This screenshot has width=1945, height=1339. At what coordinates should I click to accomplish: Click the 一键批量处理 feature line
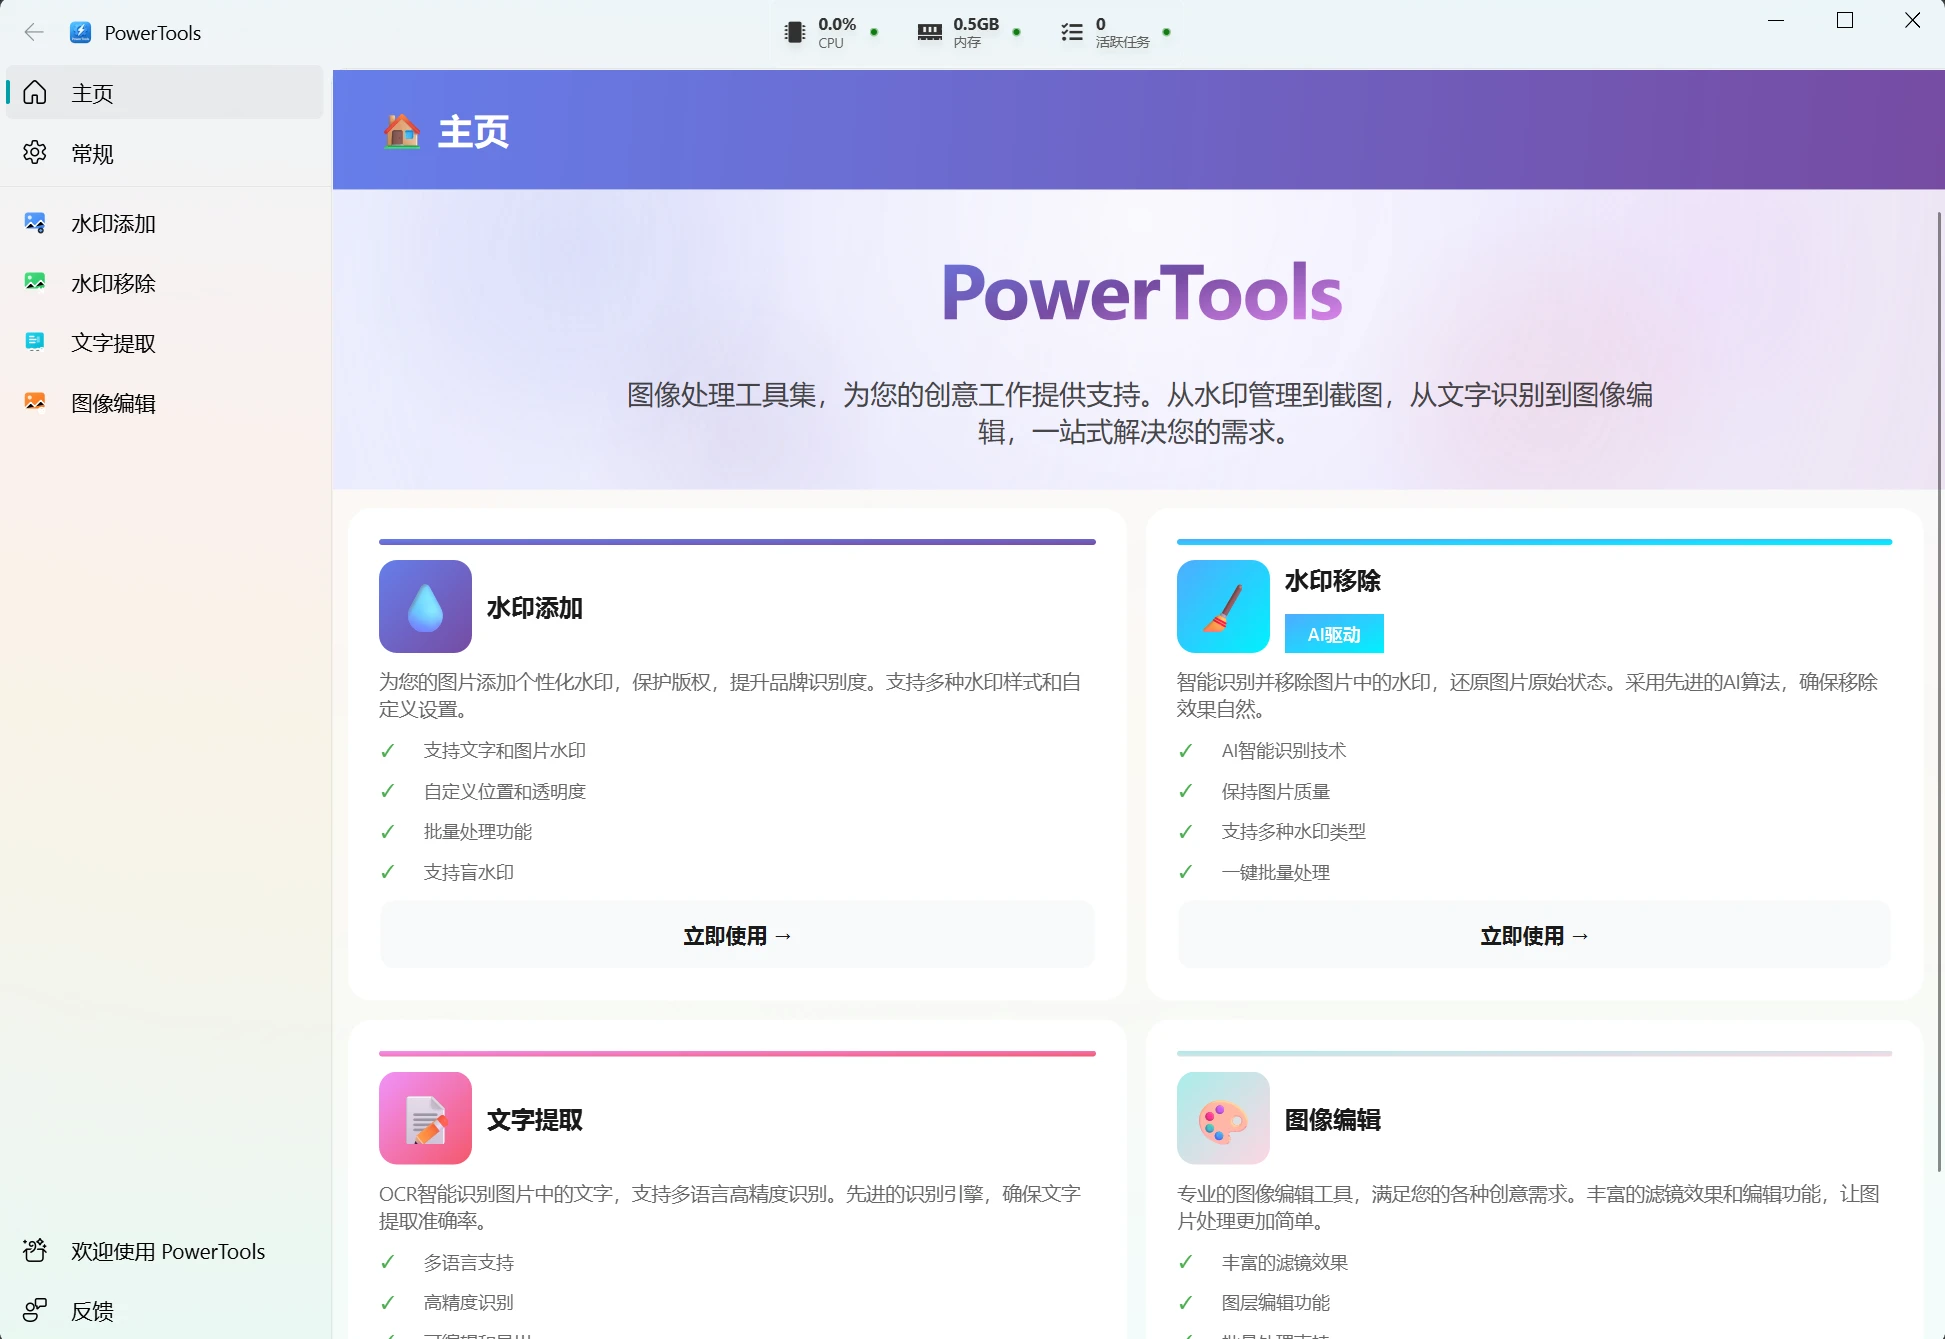pyautogui.click(x=1275, y=872)
